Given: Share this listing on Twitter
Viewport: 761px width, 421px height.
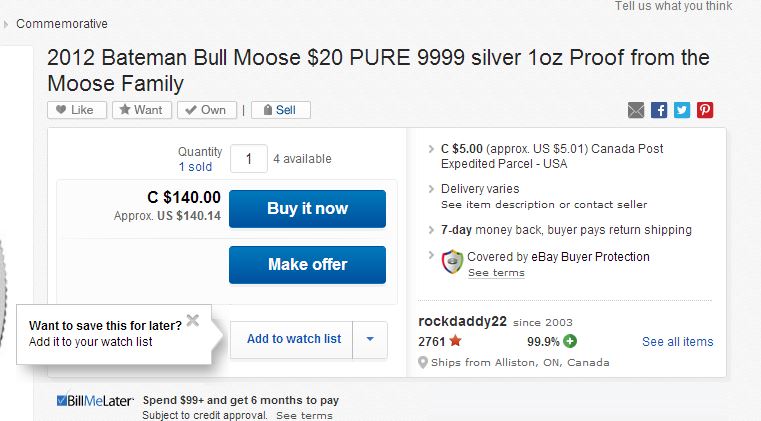Looking at the screenshot, I should tap(682, 110).
